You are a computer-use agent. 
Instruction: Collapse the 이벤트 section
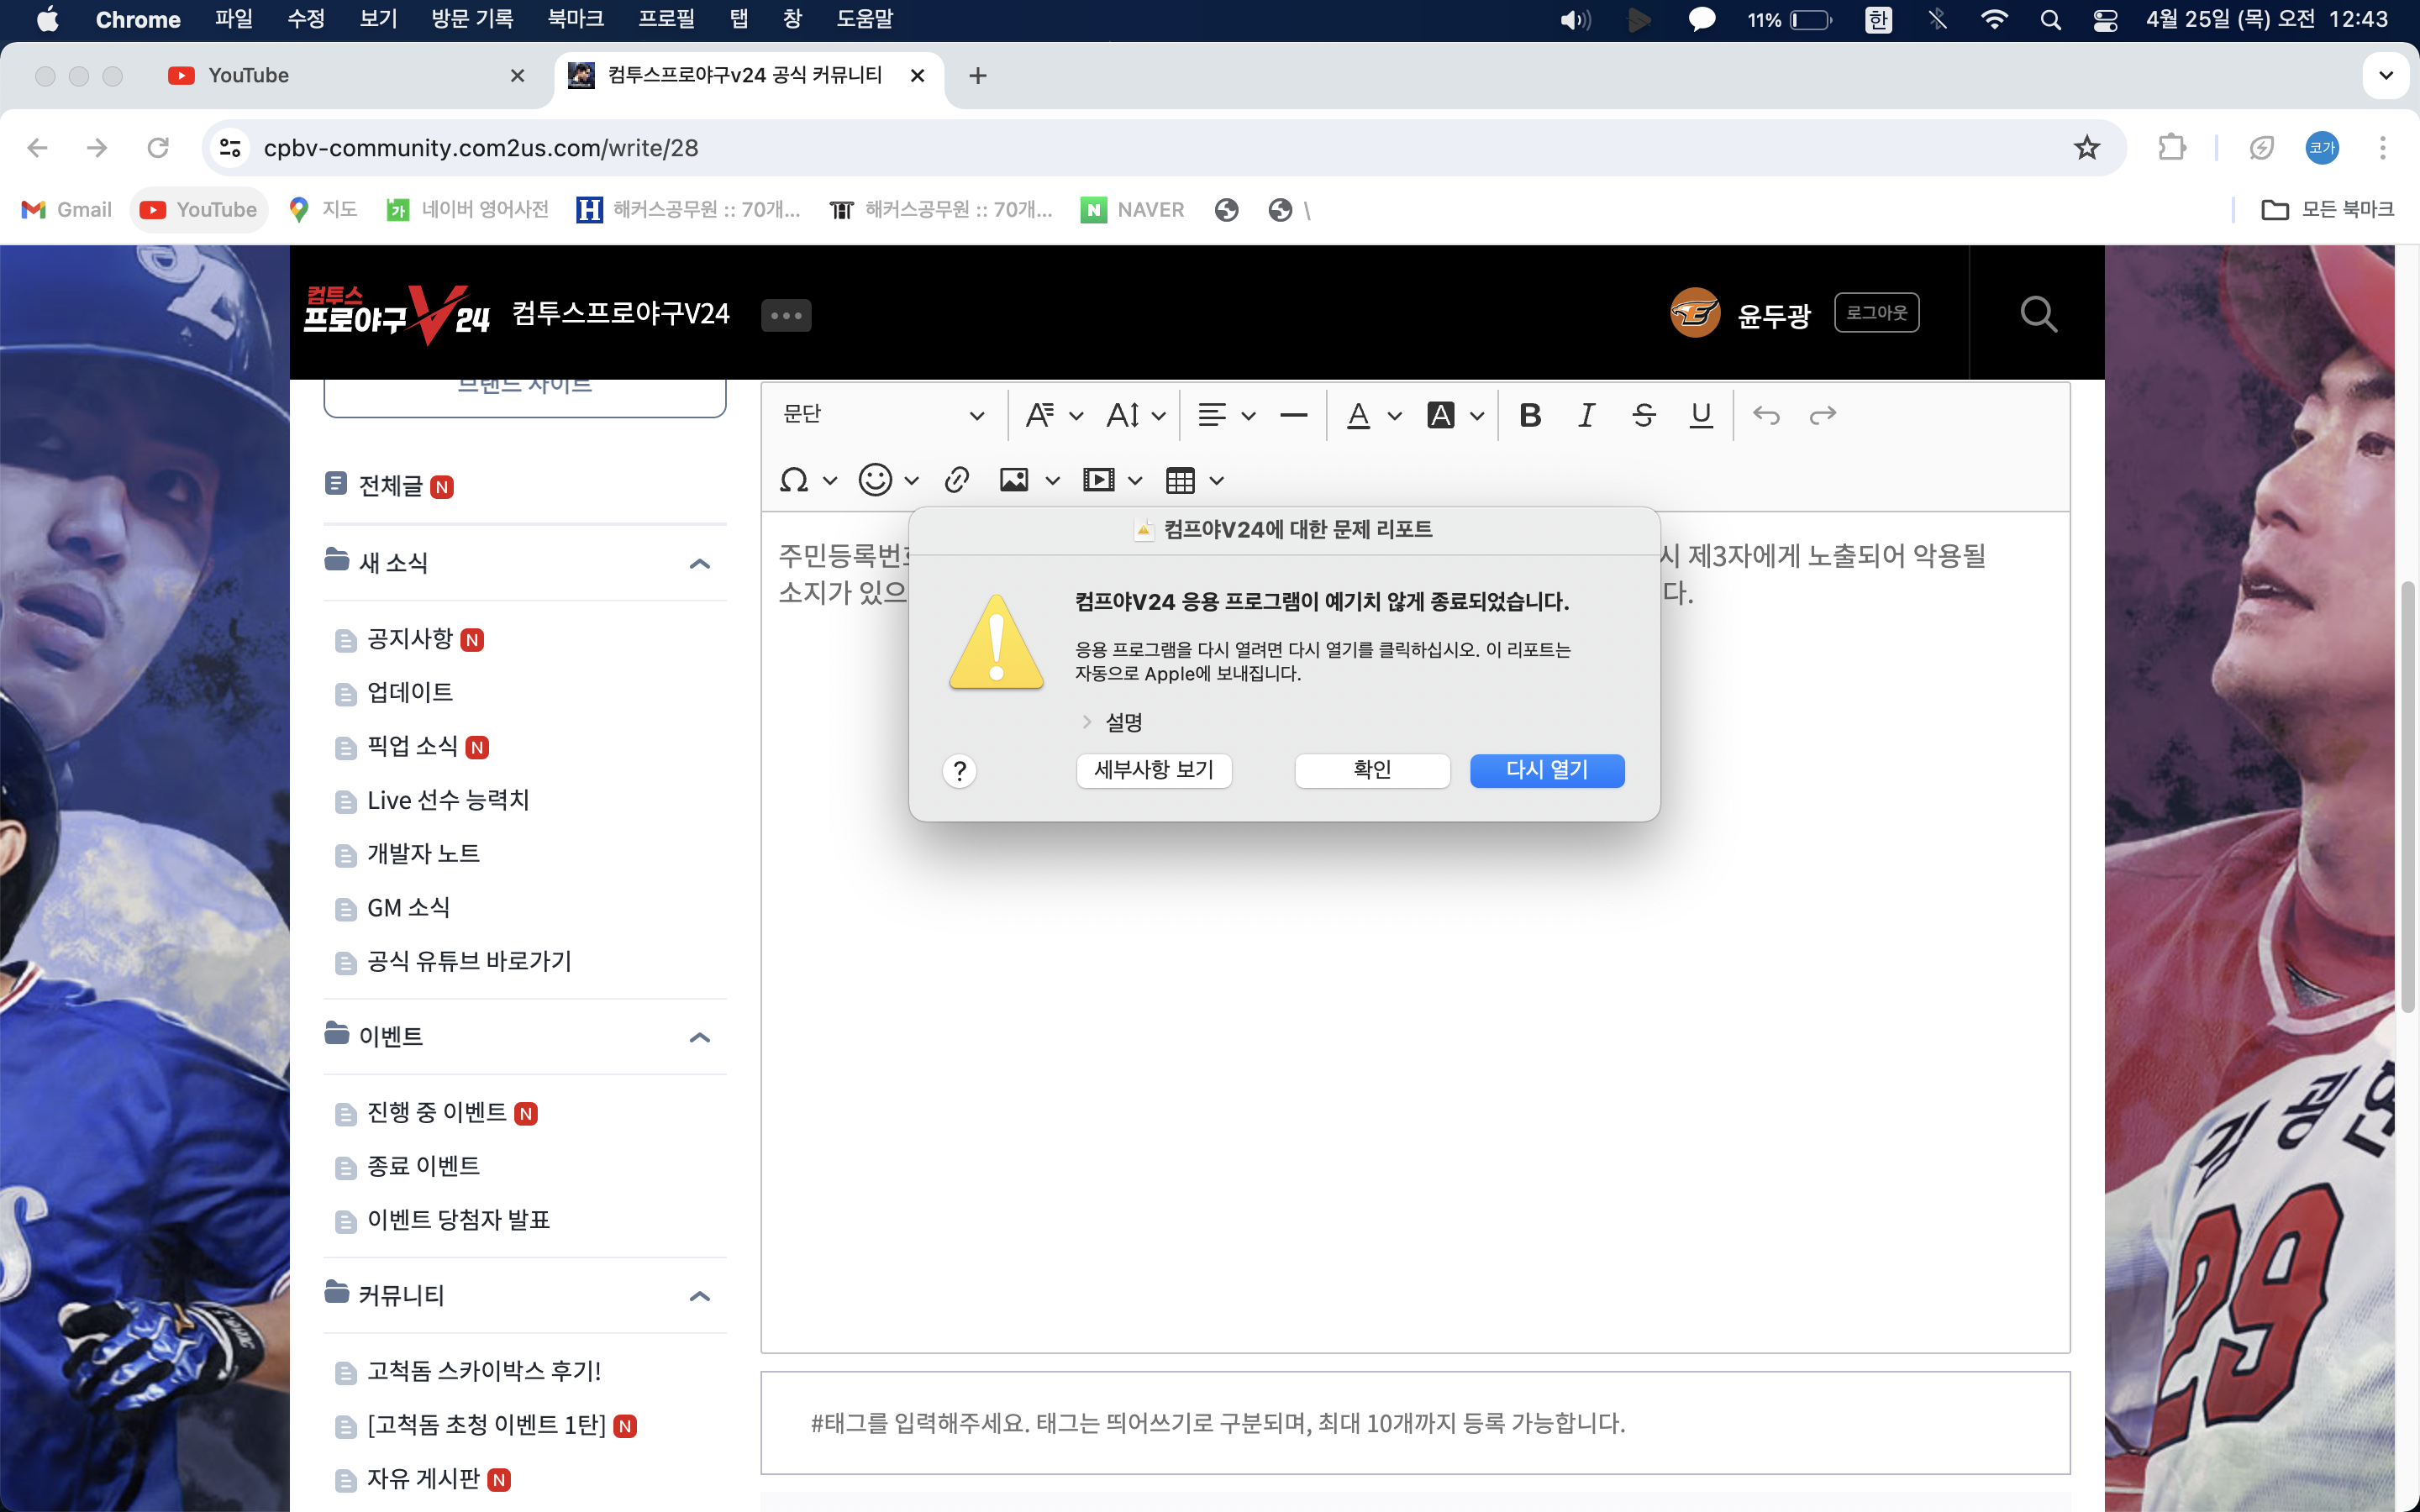700,1037
